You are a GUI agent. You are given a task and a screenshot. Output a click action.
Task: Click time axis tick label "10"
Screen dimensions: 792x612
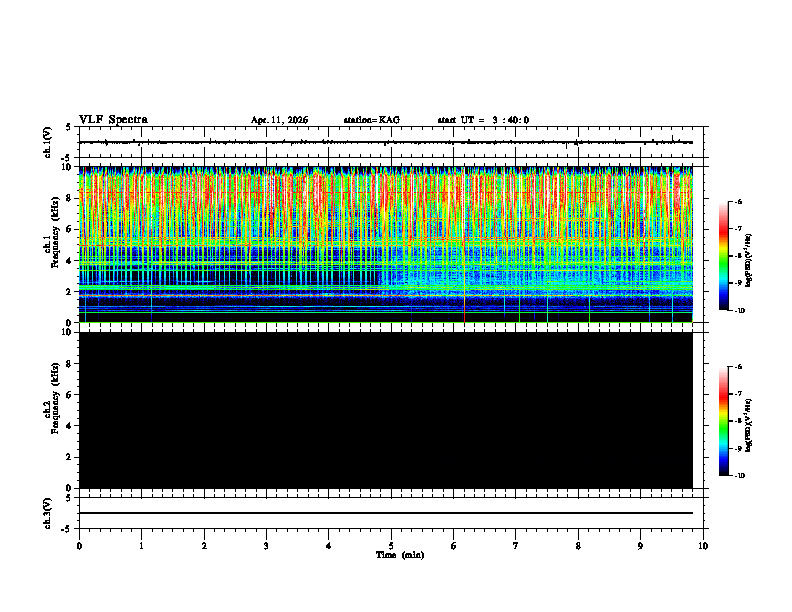tap(703, 546)
